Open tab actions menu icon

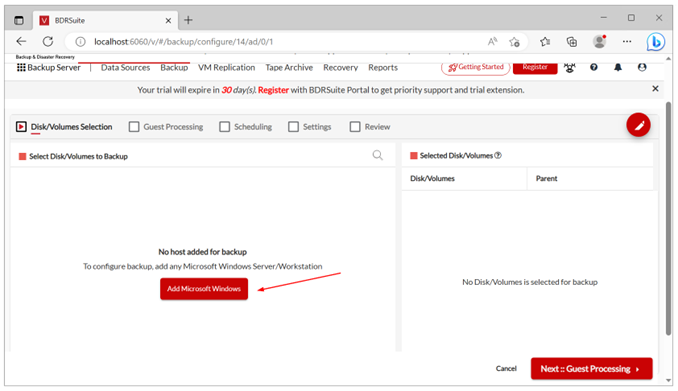click(19, 20)
